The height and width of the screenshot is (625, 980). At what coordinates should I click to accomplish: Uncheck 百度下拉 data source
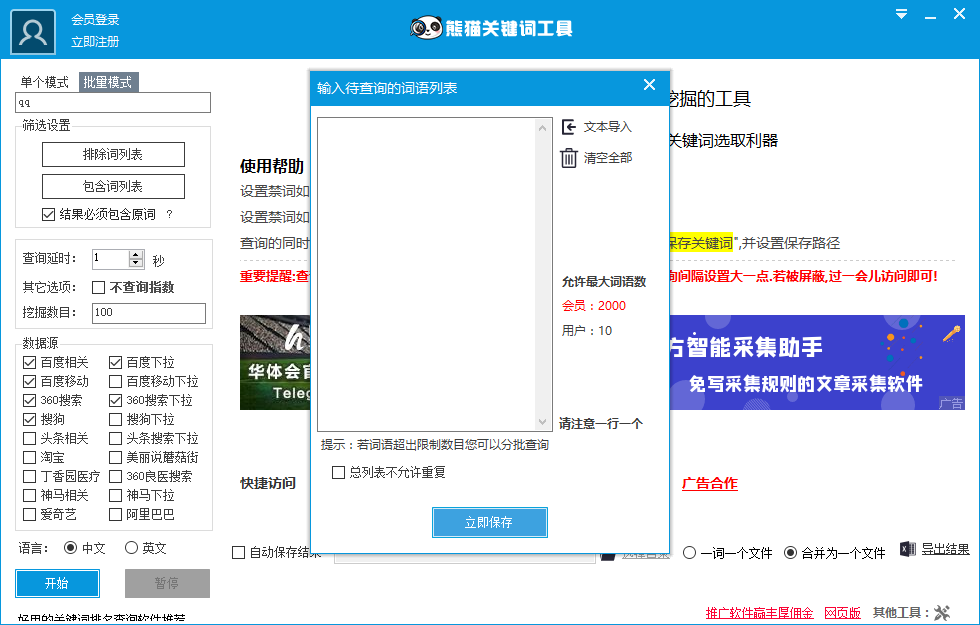(115, 362)
